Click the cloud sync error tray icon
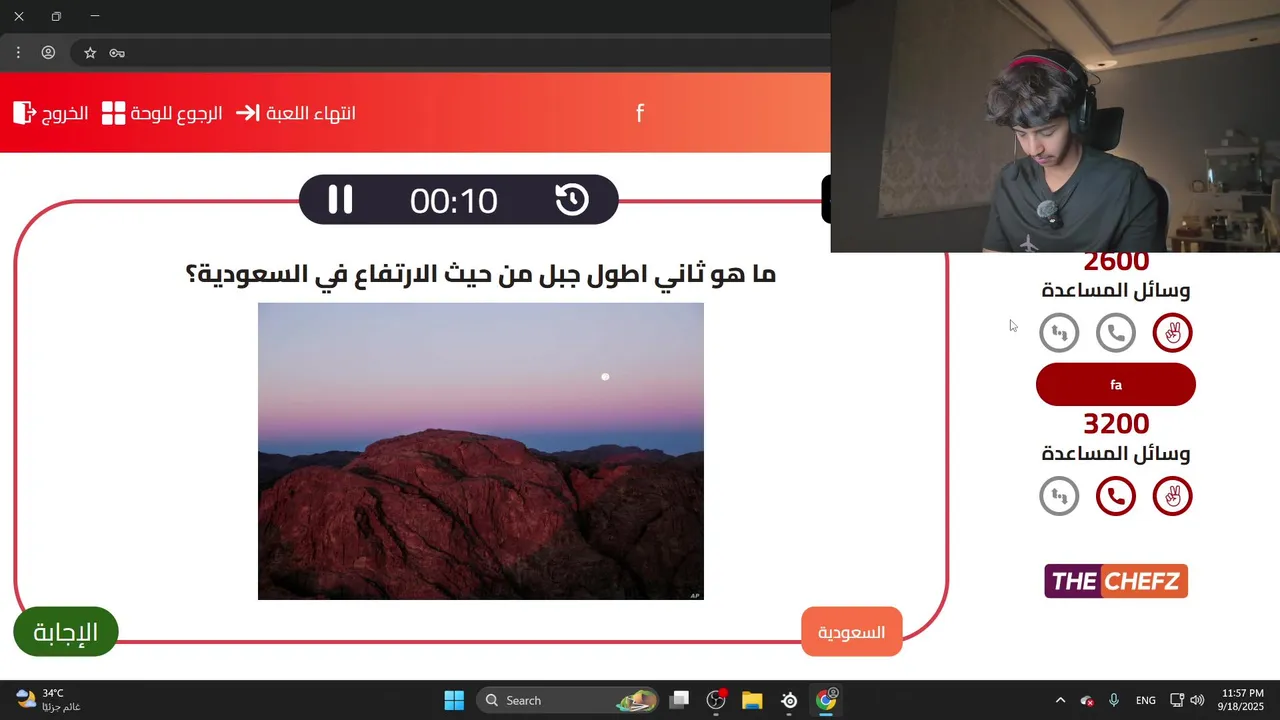The width and height of the screenshot is (1280, 720). pyautogui.click(x=1087, y=700)
